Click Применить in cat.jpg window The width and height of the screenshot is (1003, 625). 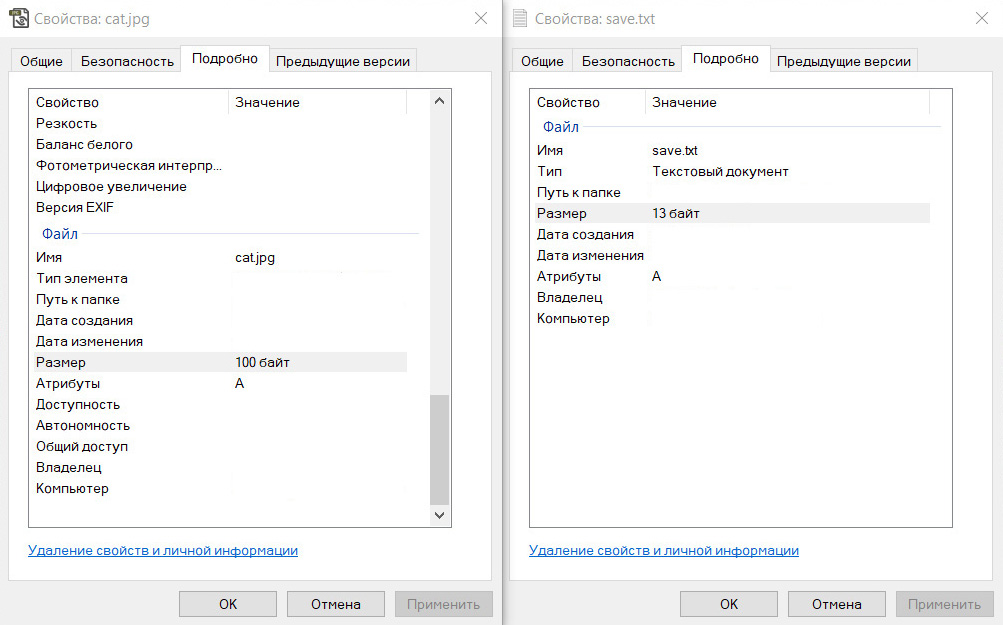tap(443, 604)
